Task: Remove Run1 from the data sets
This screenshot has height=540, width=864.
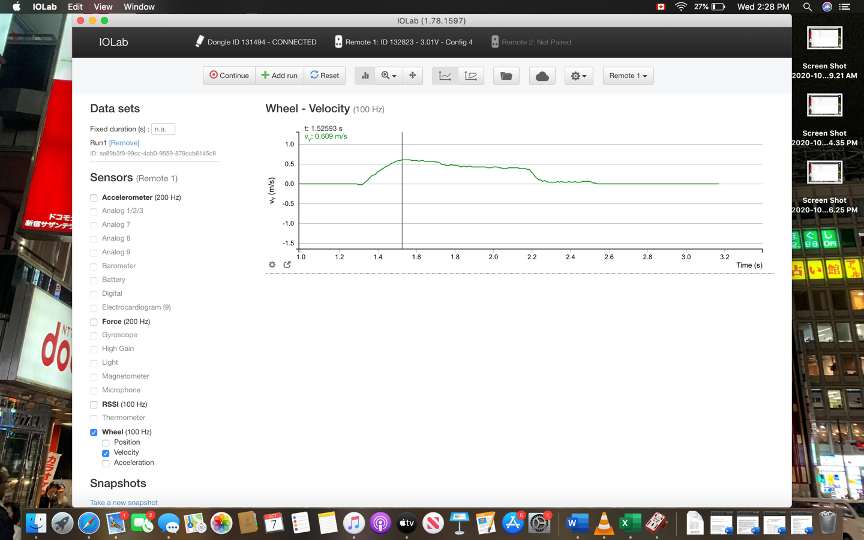Action: 124,143
